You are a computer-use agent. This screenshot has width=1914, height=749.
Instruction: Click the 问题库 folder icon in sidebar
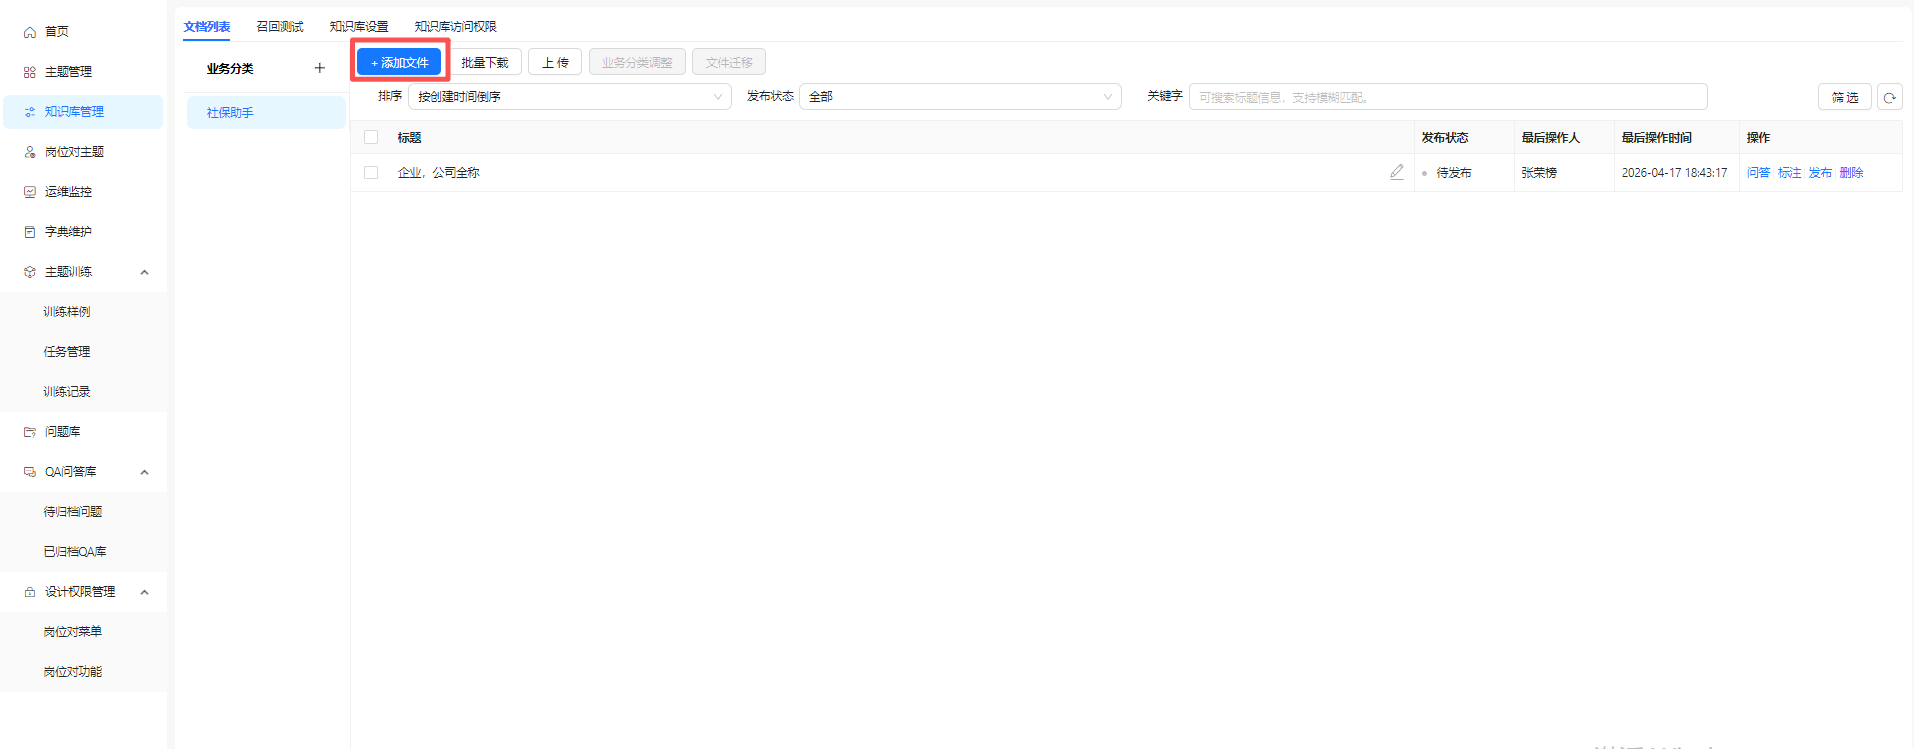30,432
